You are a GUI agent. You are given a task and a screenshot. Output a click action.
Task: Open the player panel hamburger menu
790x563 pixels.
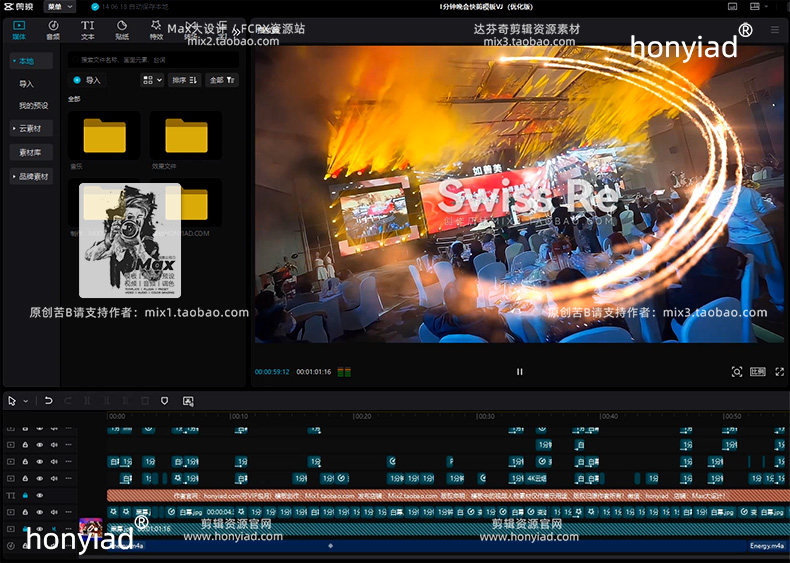(775, 30)
